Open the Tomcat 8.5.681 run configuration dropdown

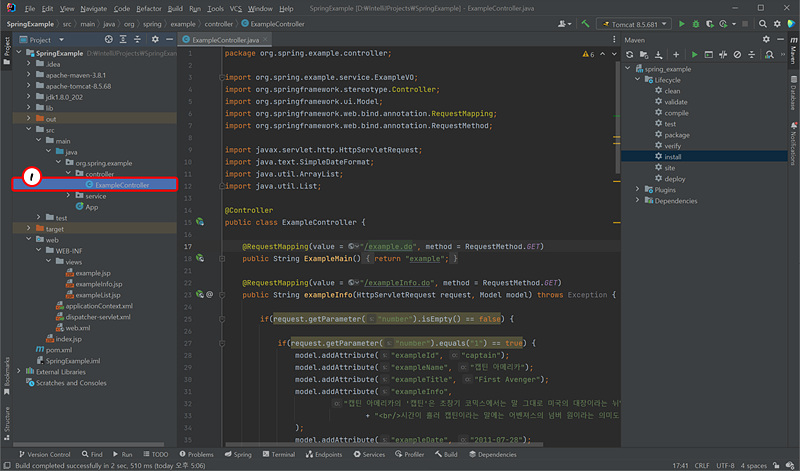634,24
